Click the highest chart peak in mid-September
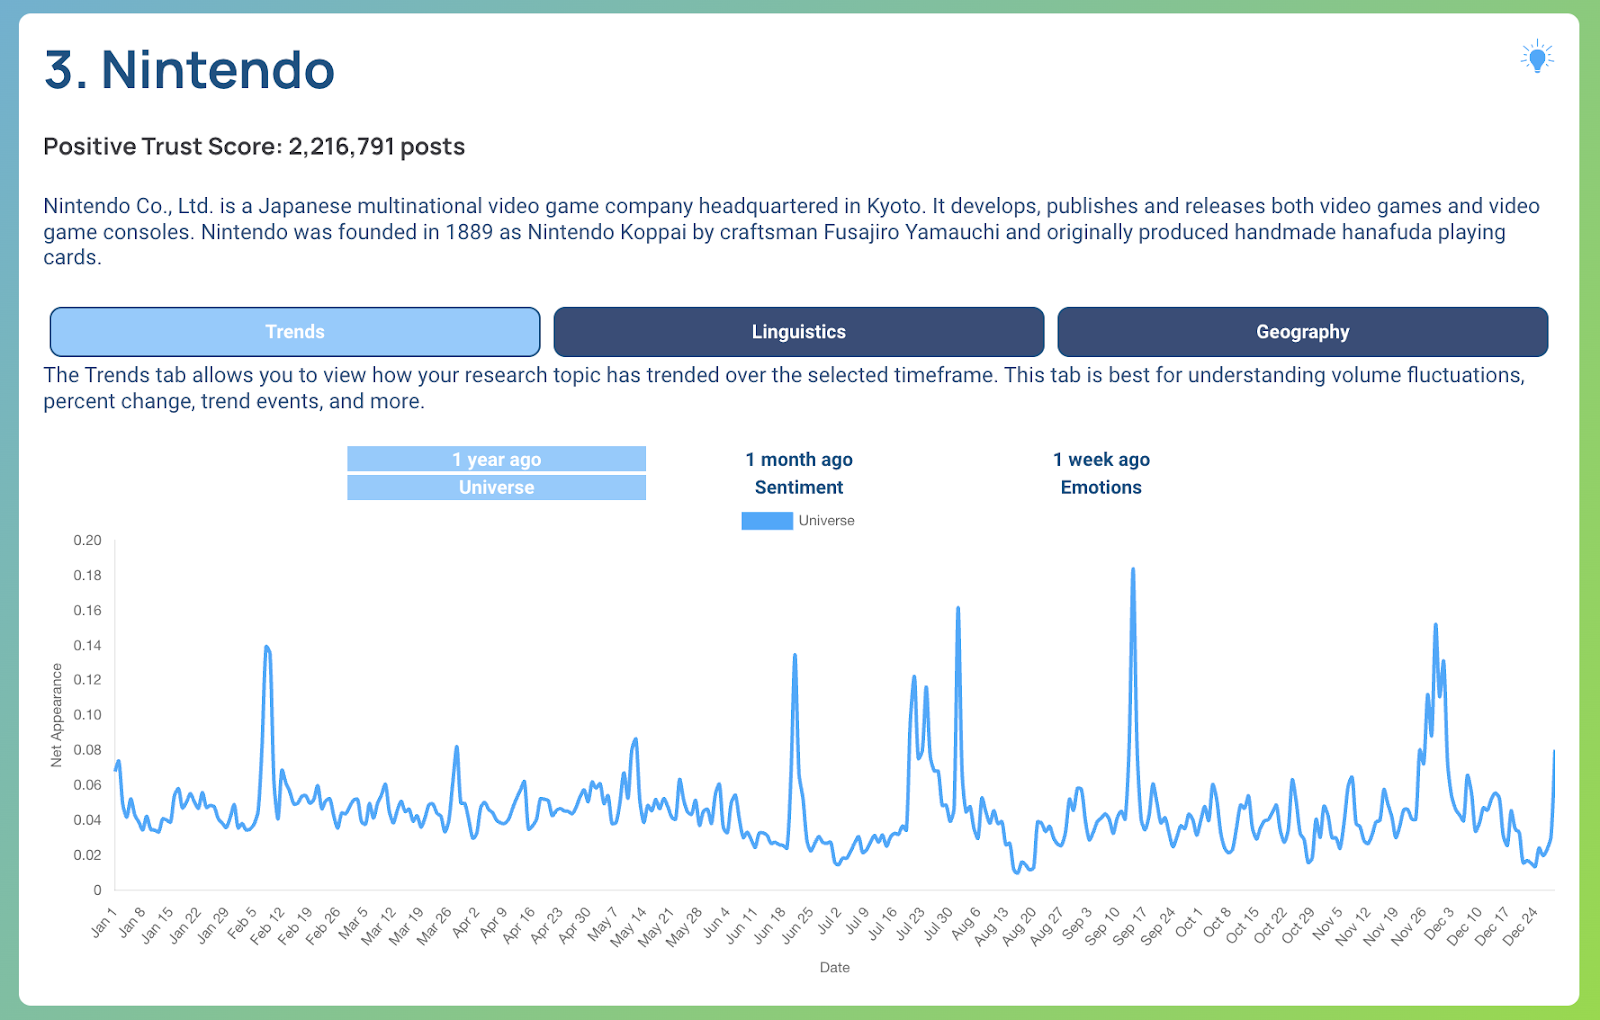This screenshot has width=1600, height=1020. tap(1133, 570)
